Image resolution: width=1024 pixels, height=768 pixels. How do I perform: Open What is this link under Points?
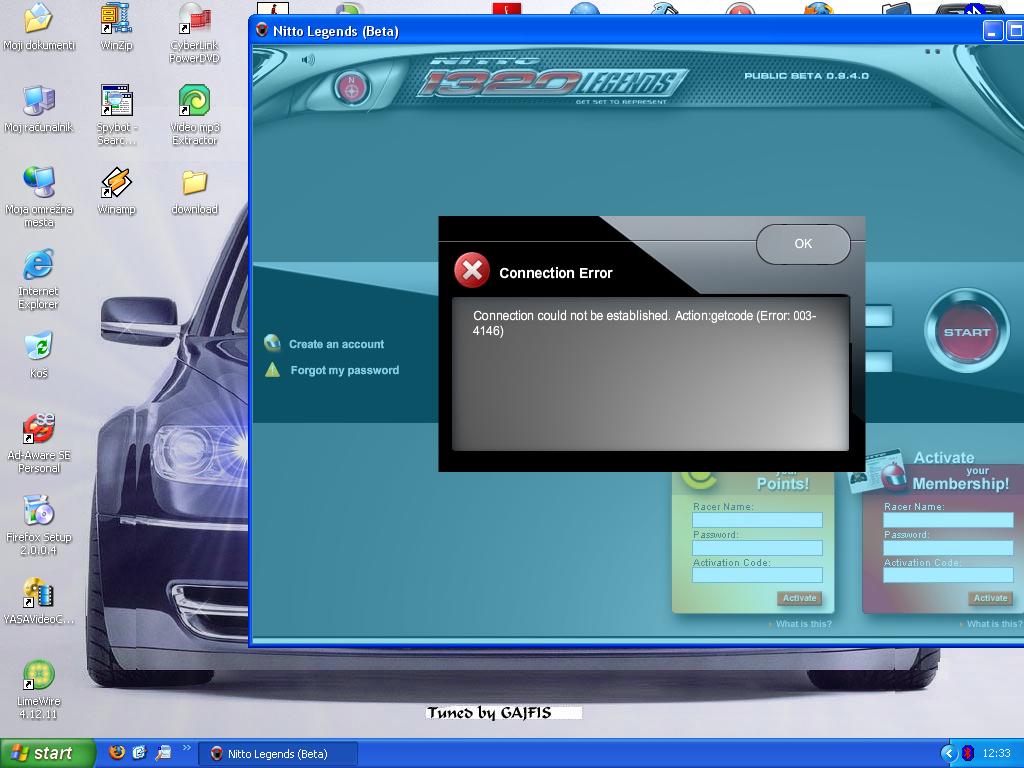(x=803, y=624)
